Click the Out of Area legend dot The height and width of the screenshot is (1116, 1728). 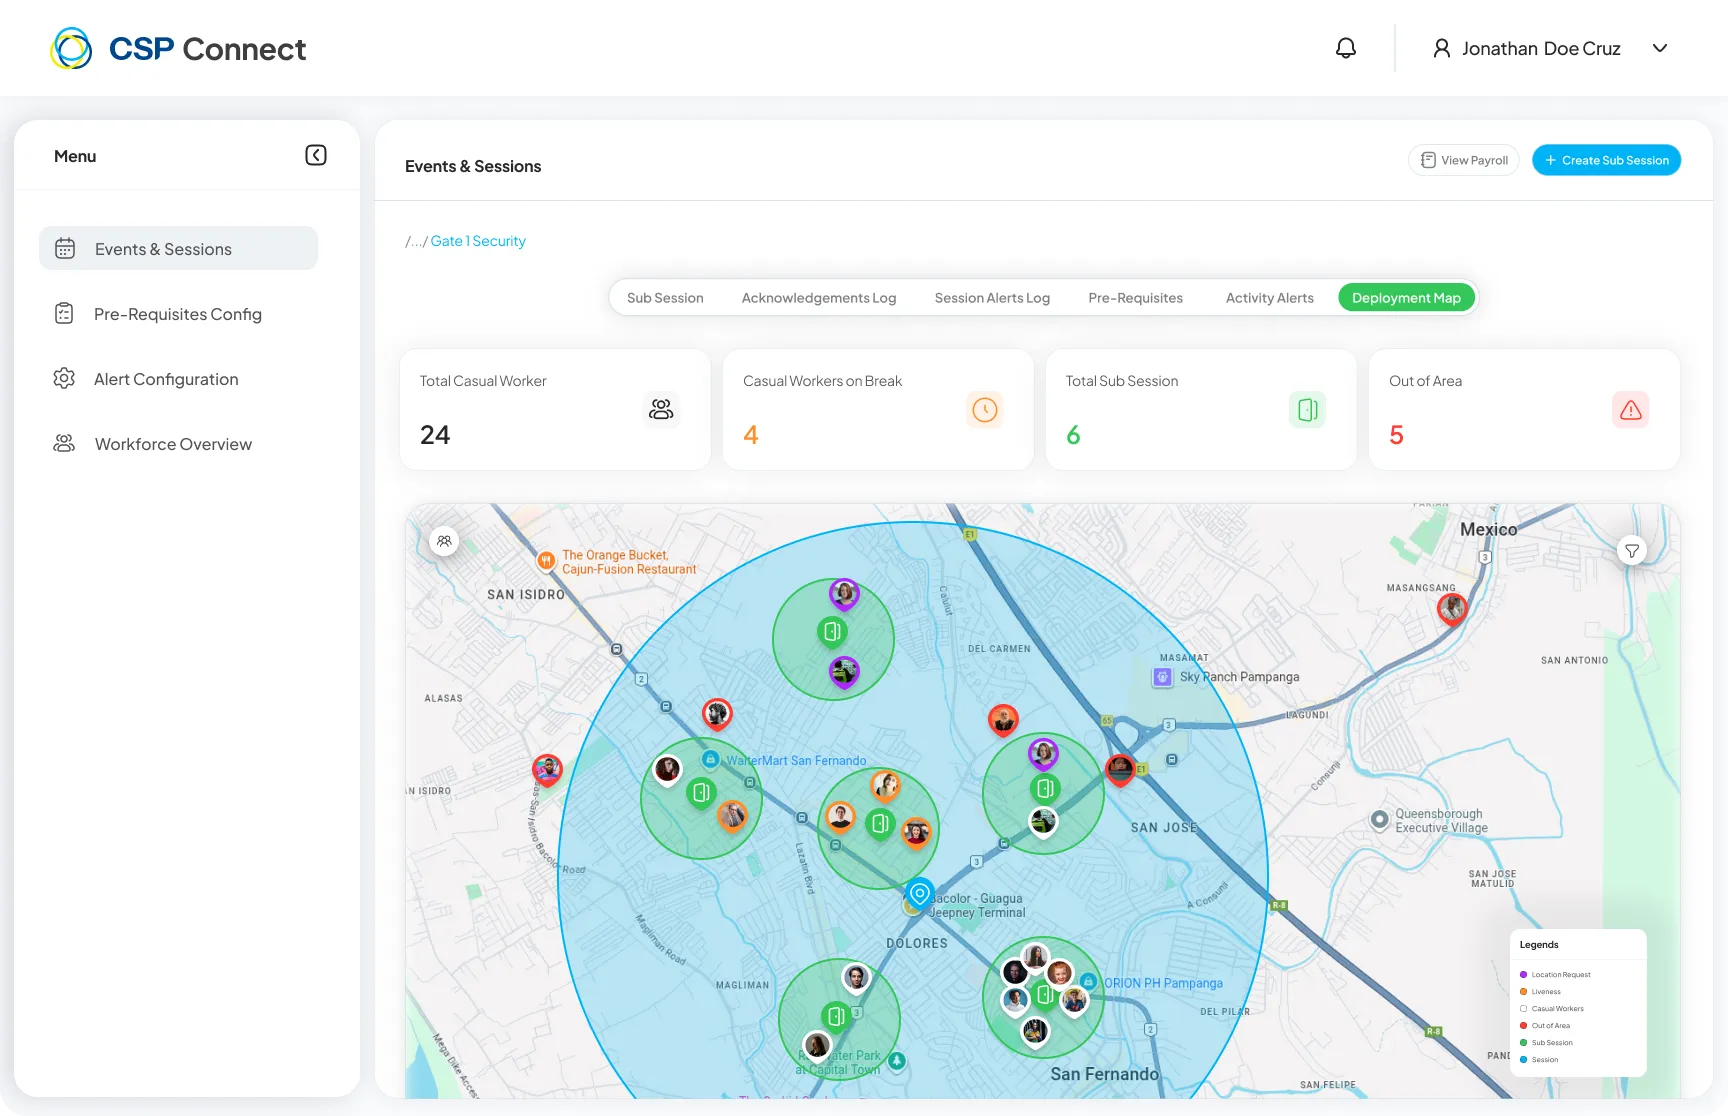[1523, 1026]
